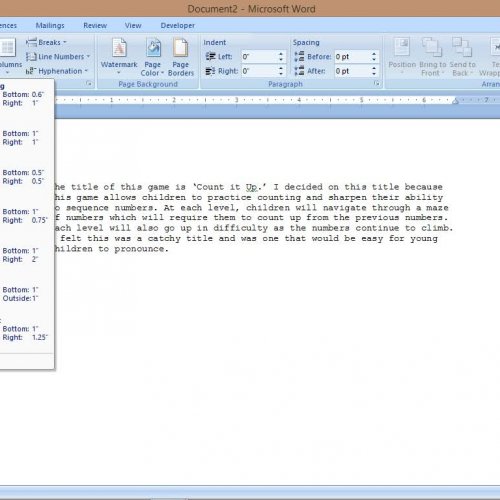Viewport: 500px width, 500px height.
Task: Open the Breaks dropdown
Action: pyautogui.click(x=46, y=42)
